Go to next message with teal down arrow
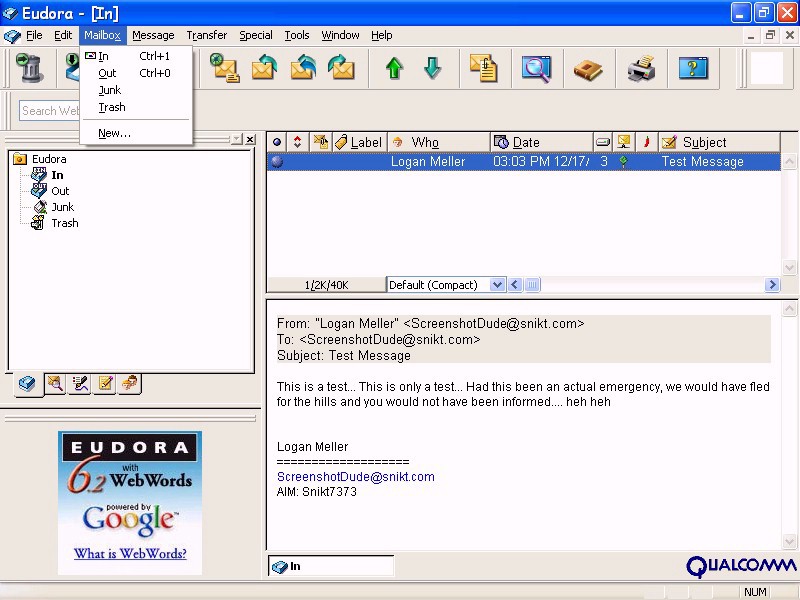 point(432,68)
